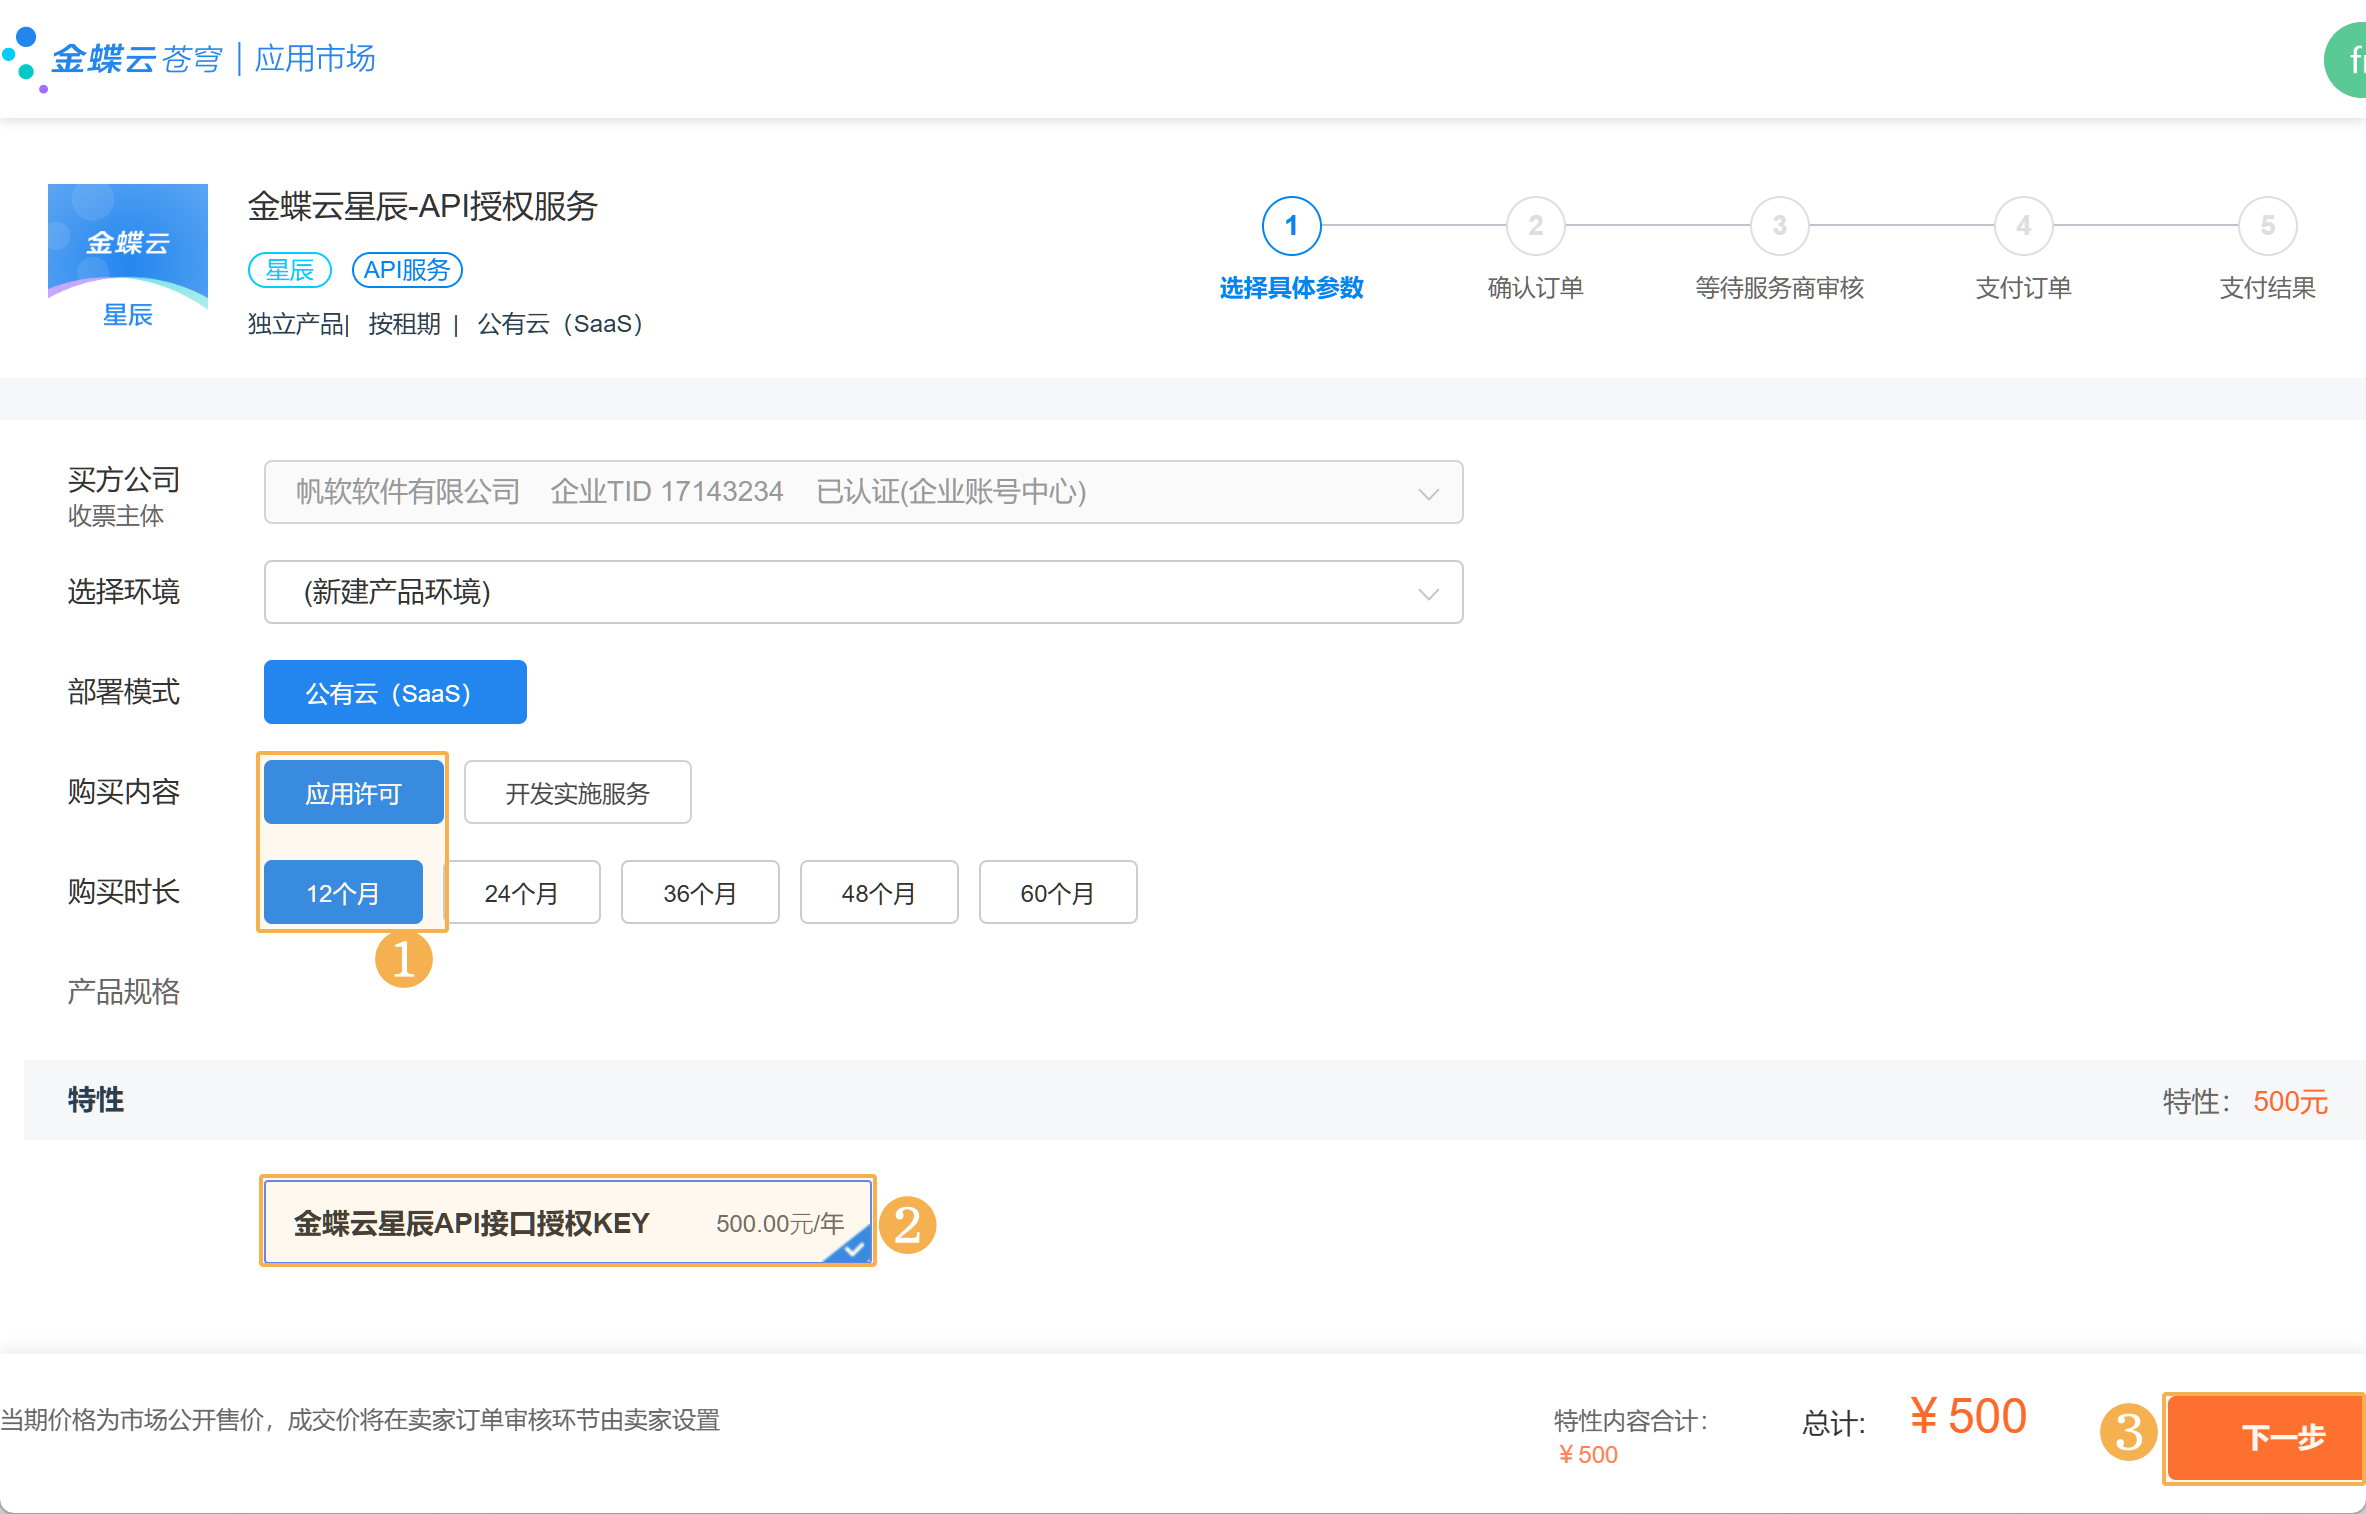Click the 公有云（SaaS）deployment mode button
Image resolution: width=2366 pixels, height=1514 pixels.
pos(395,692)
